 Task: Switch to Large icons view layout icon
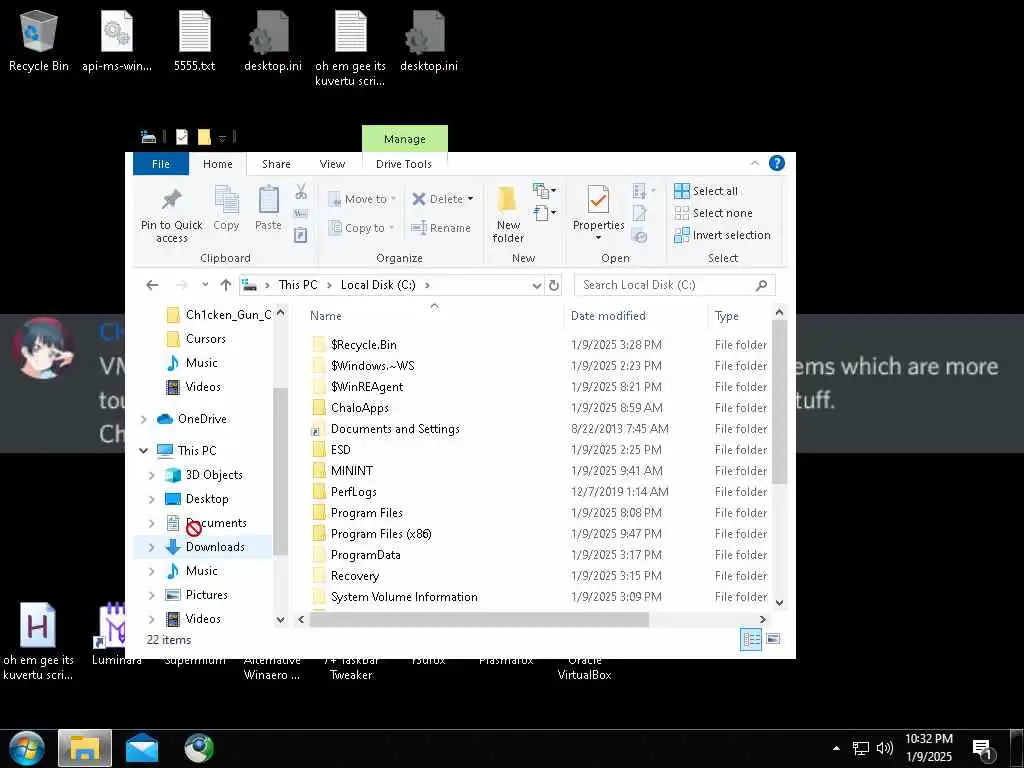773,639
